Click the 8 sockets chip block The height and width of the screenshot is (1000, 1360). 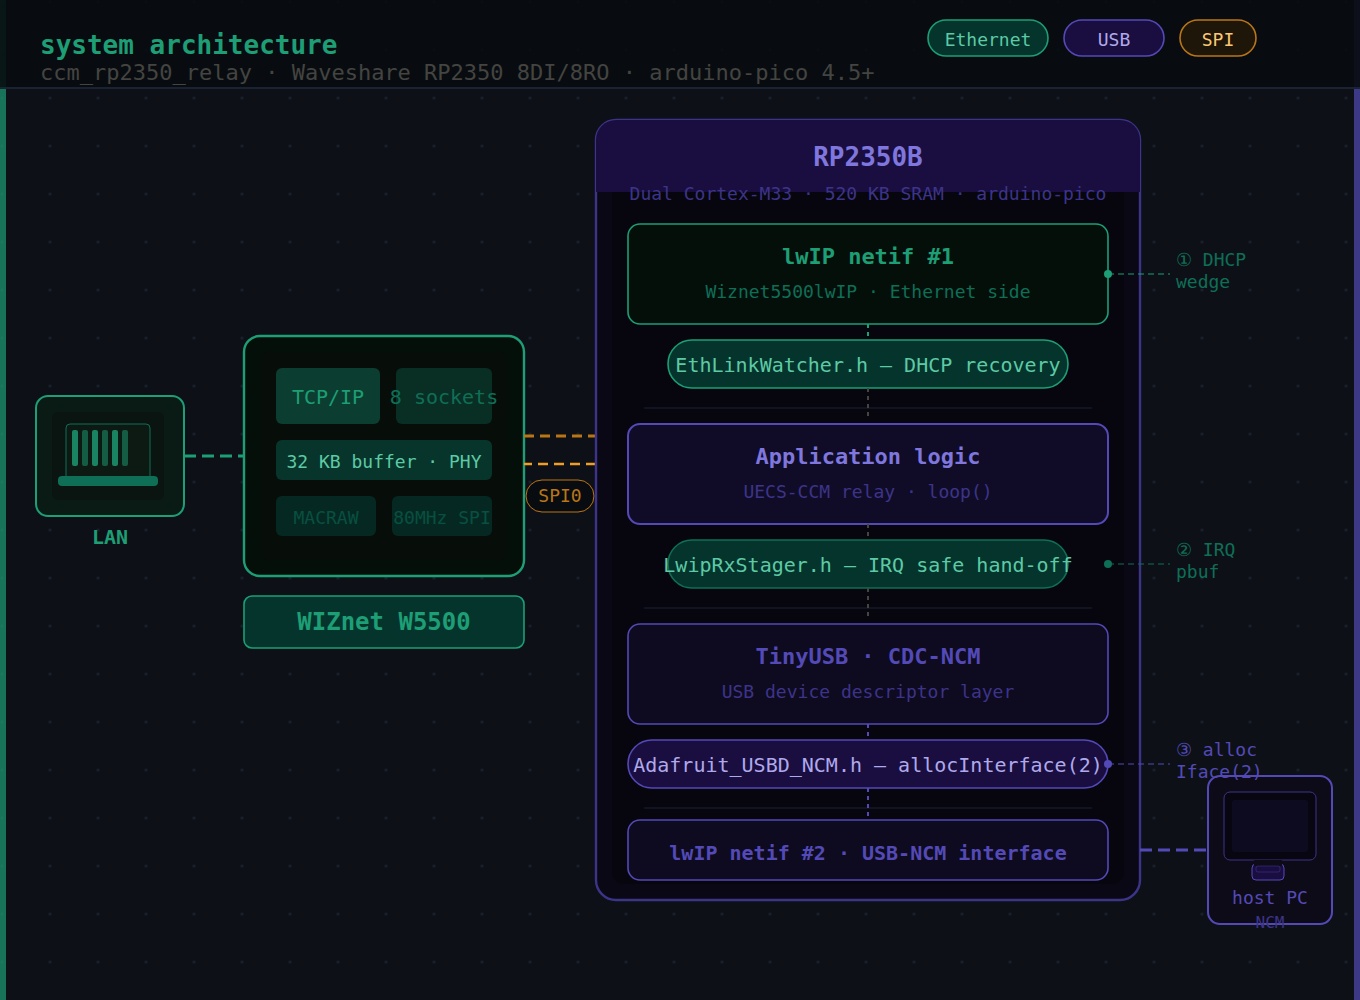point(444,396)
